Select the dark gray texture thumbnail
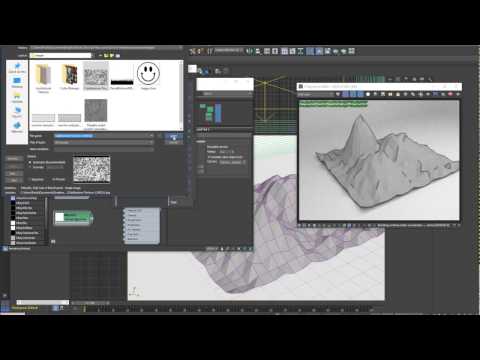This screenshot has height=360, width=480. [x=96, y=111]
